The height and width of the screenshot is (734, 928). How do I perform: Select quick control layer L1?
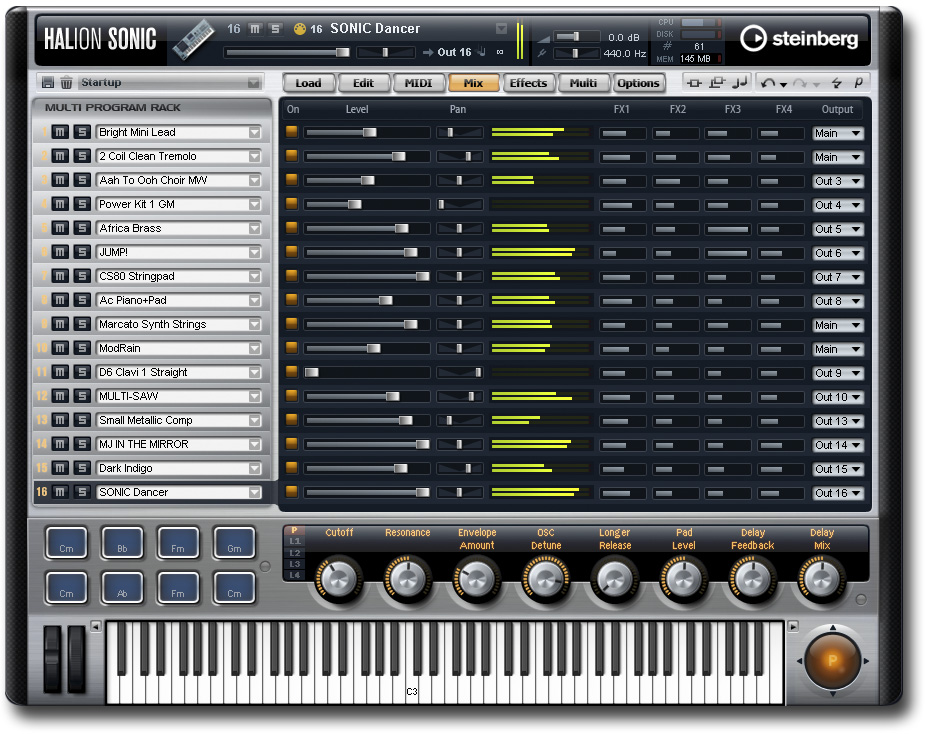coord(295,541)
